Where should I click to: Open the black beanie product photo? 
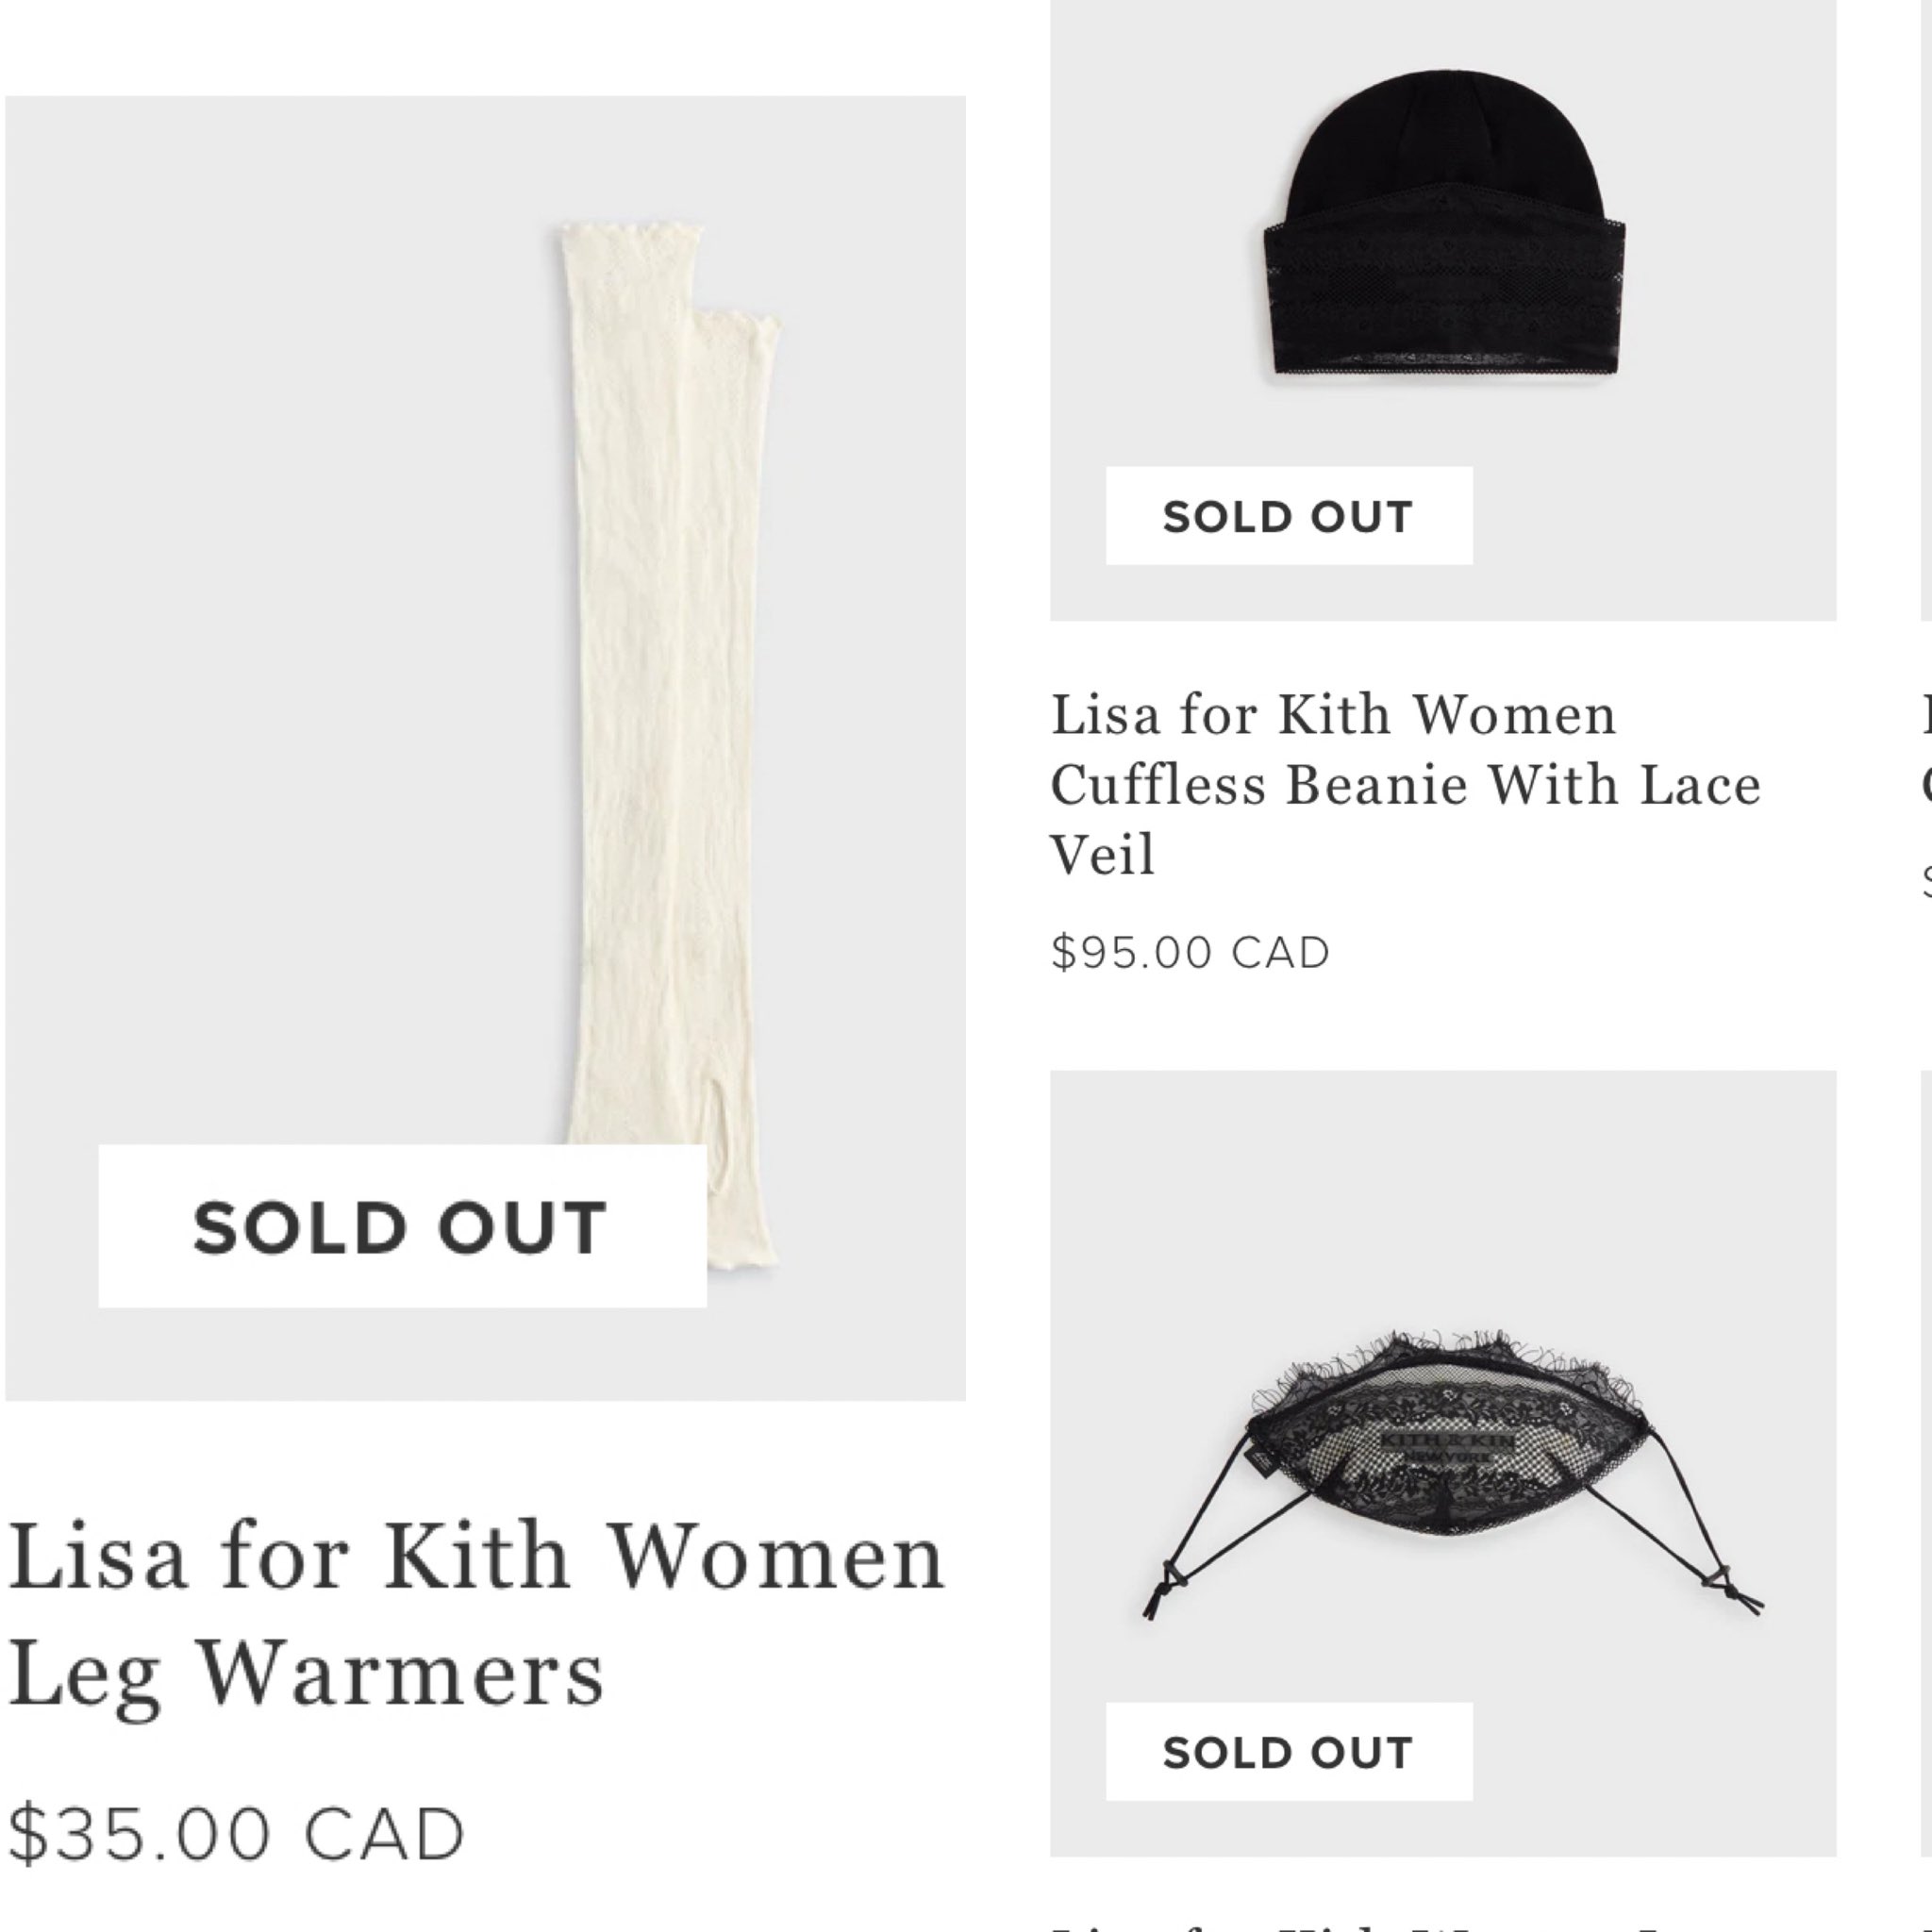tap(1443, 230)
